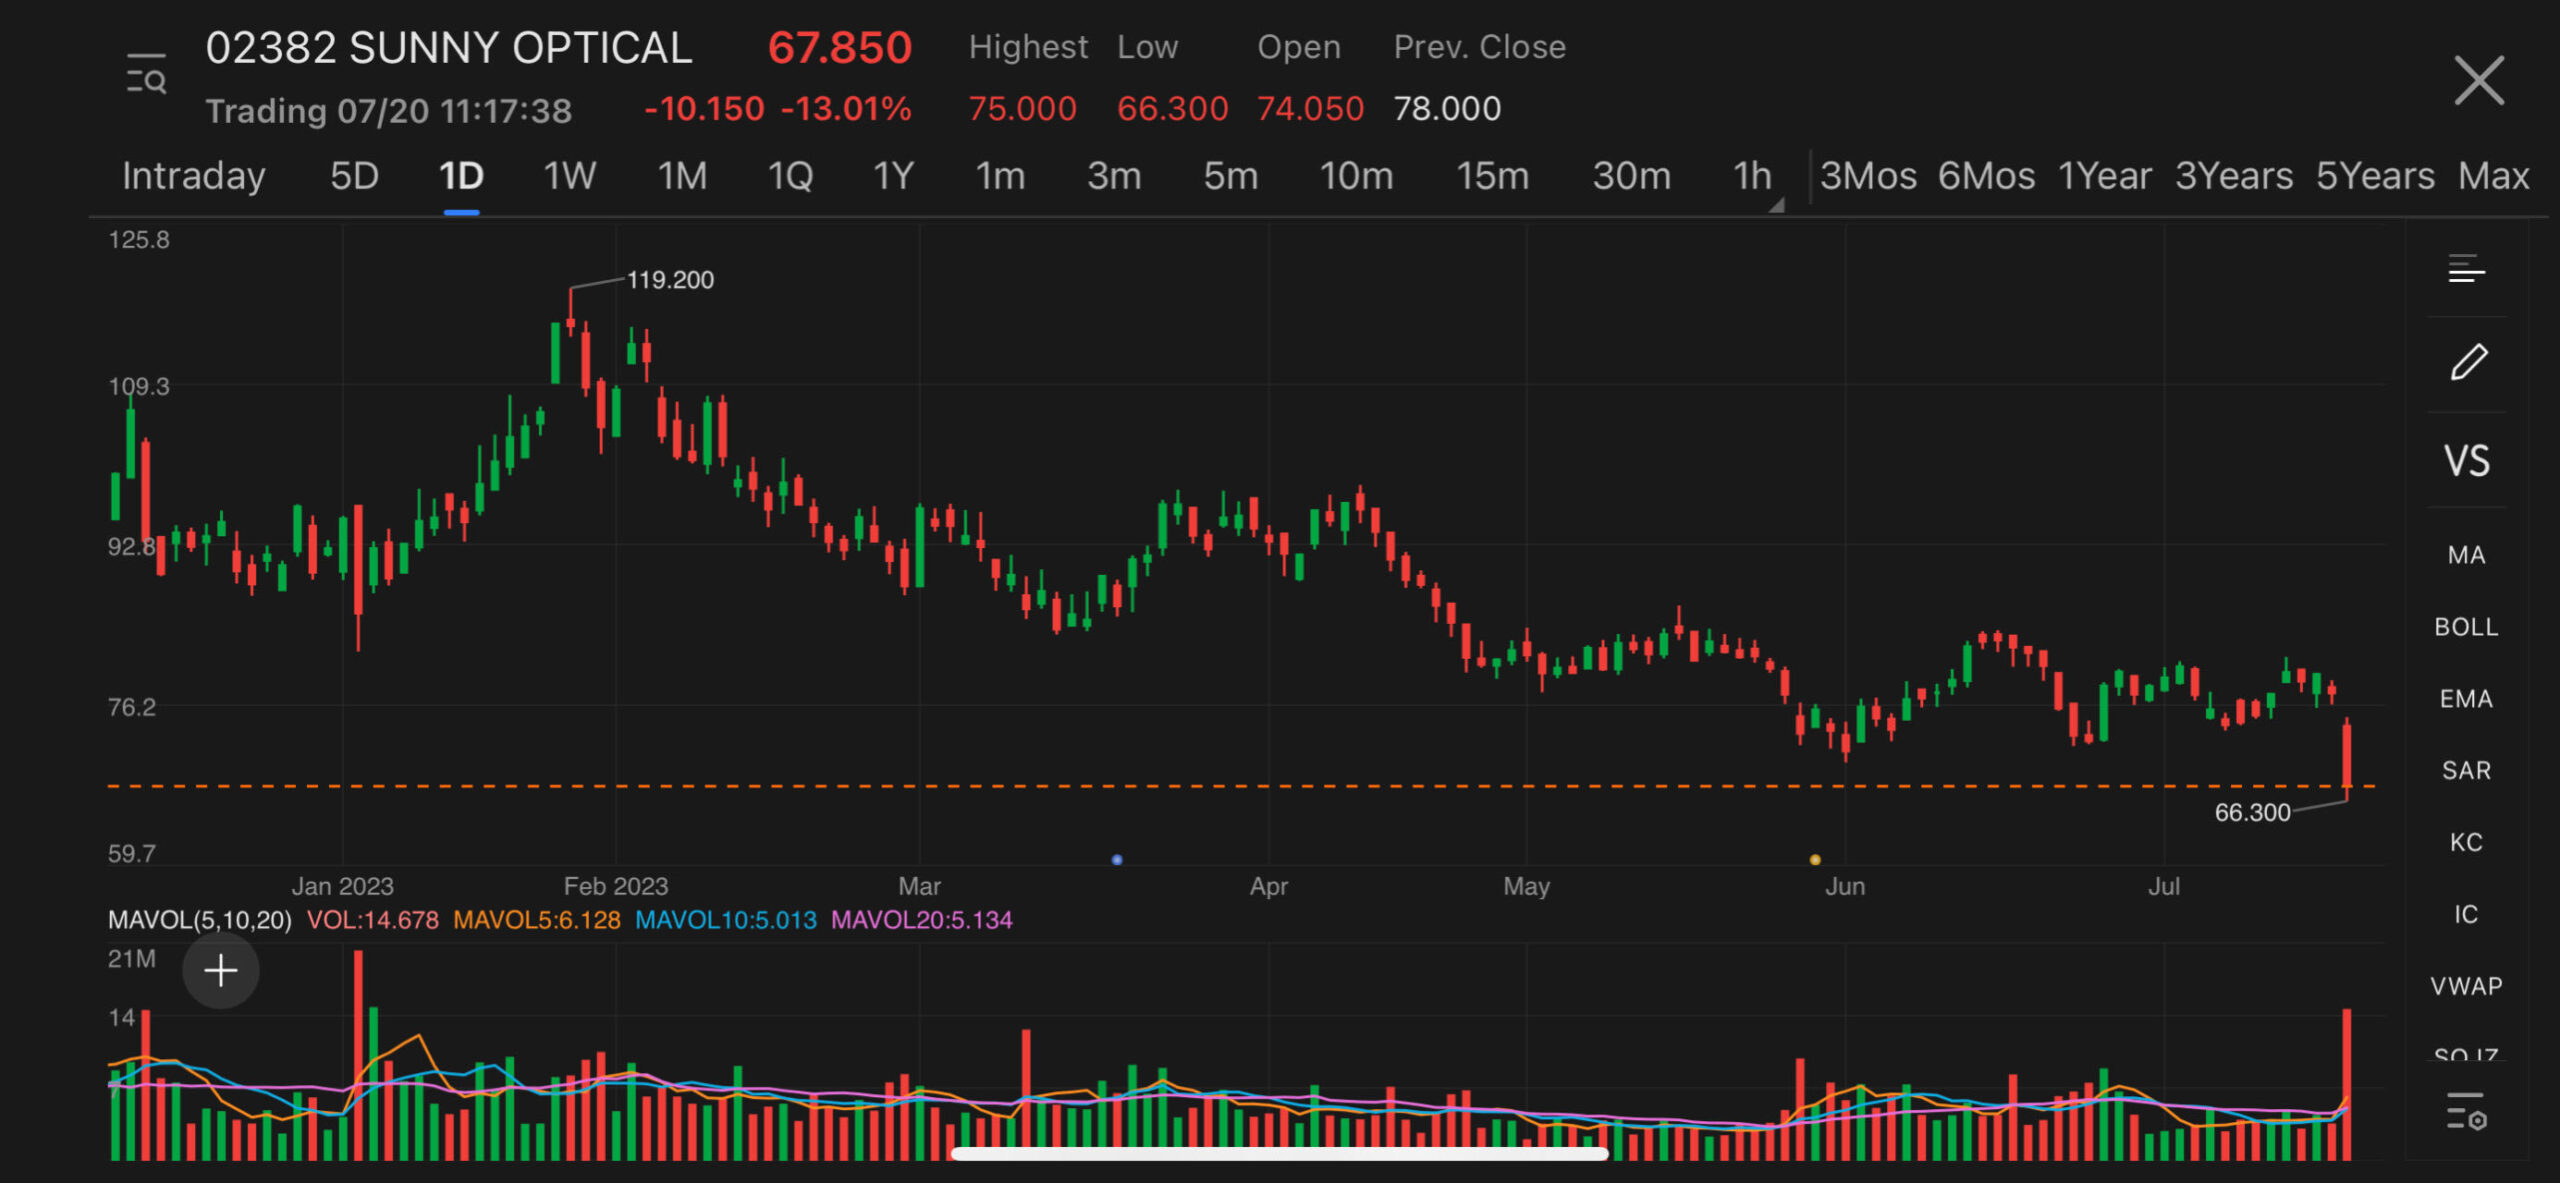Click the MAVOL20:5.134 value
The height and width of the screenshot is (1183, 2560).
click(922, 920)
